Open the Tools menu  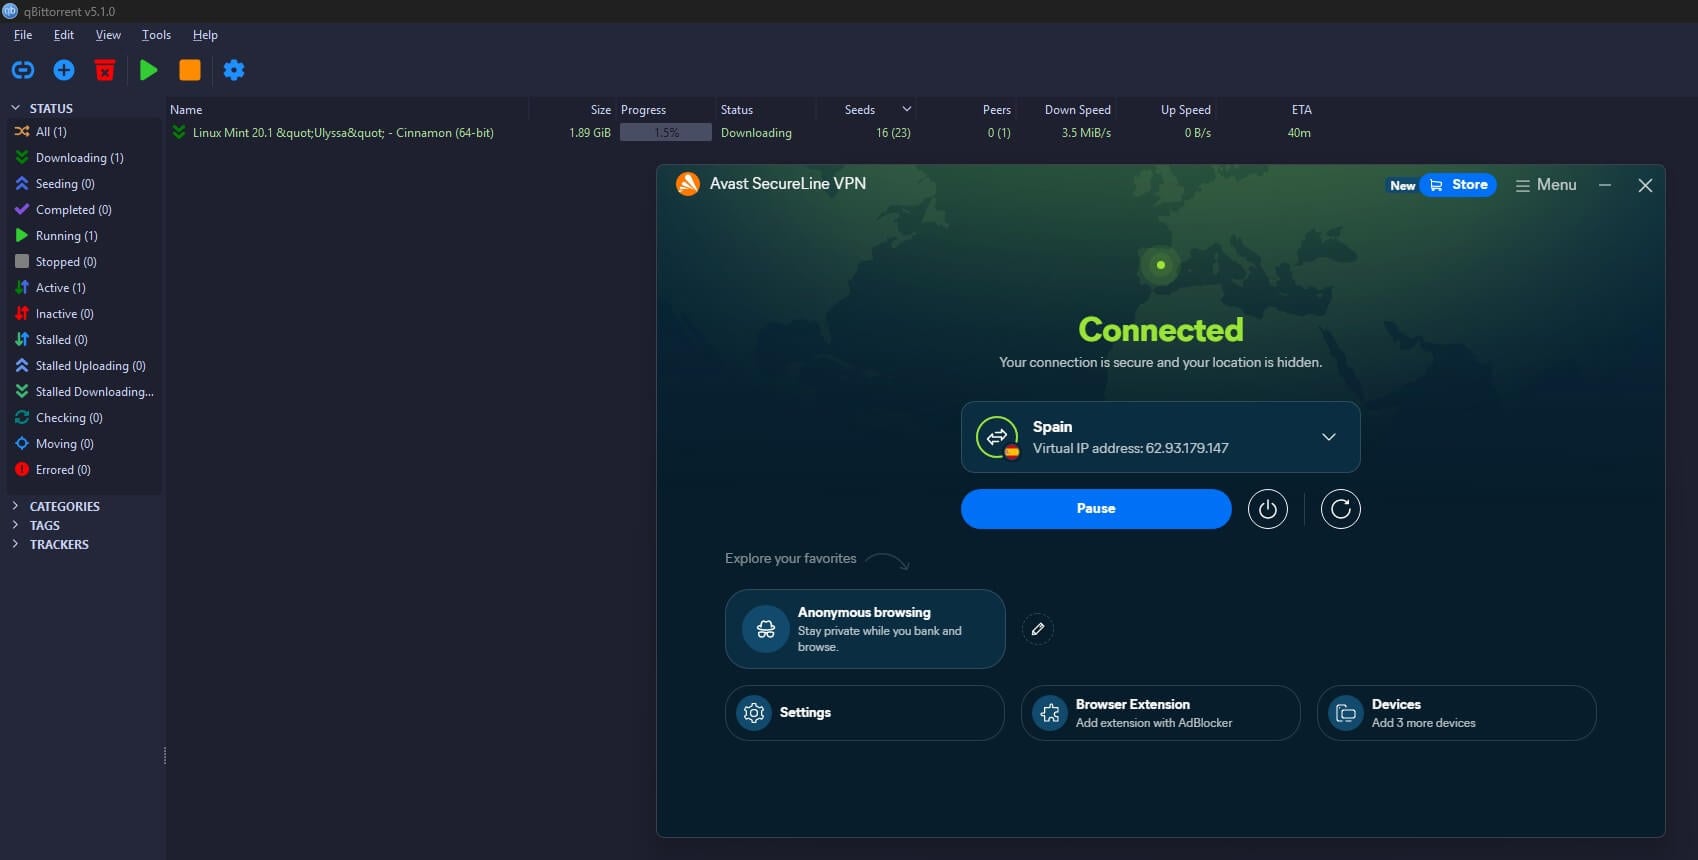[156, 35]
